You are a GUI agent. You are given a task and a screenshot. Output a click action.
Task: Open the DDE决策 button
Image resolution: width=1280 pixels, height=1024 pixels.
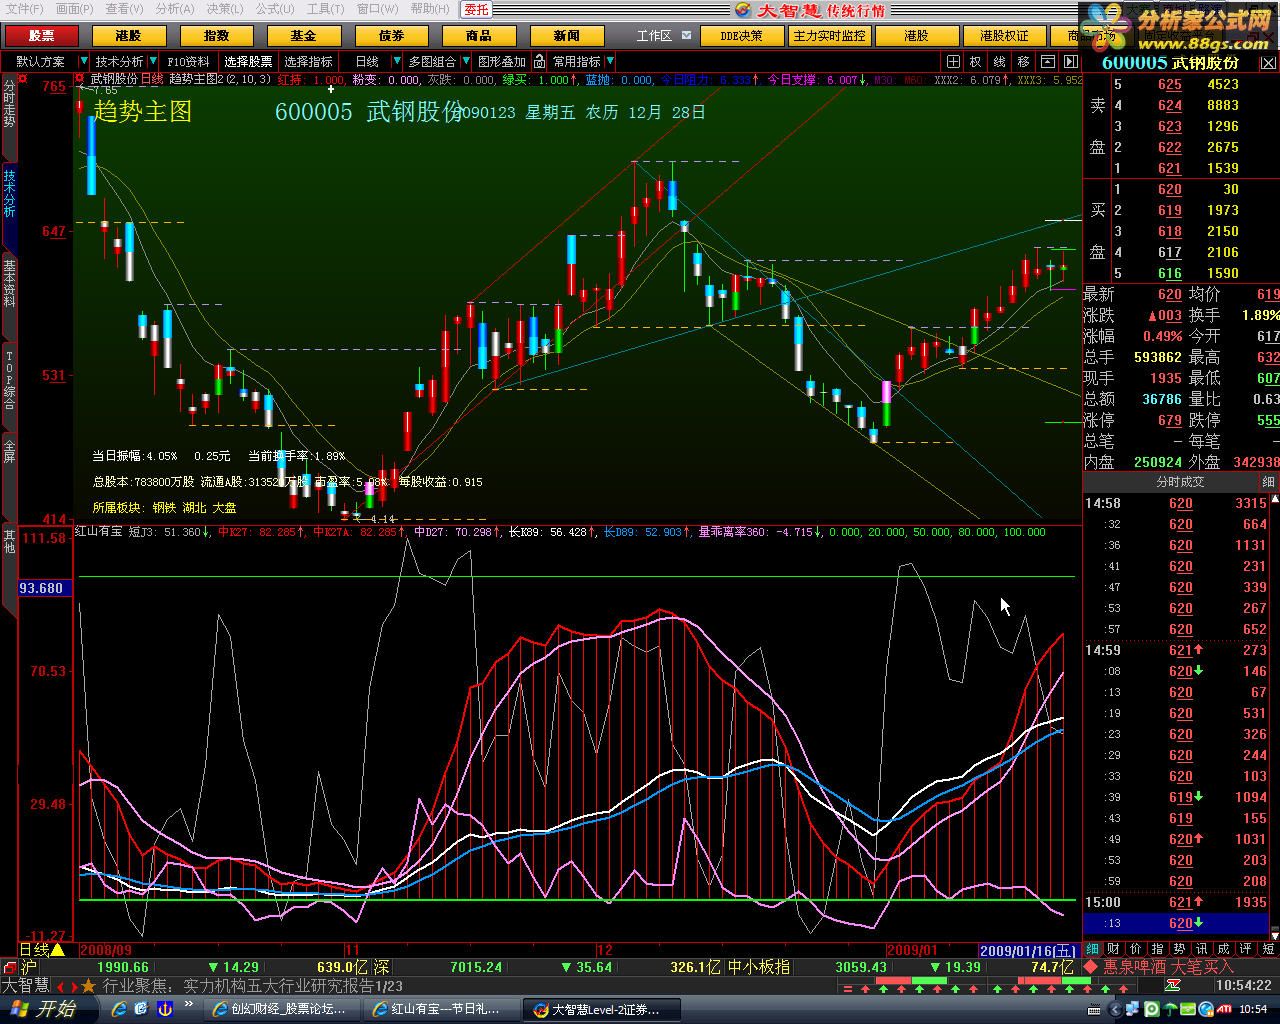pyautogui.click(x=741, y=35)
